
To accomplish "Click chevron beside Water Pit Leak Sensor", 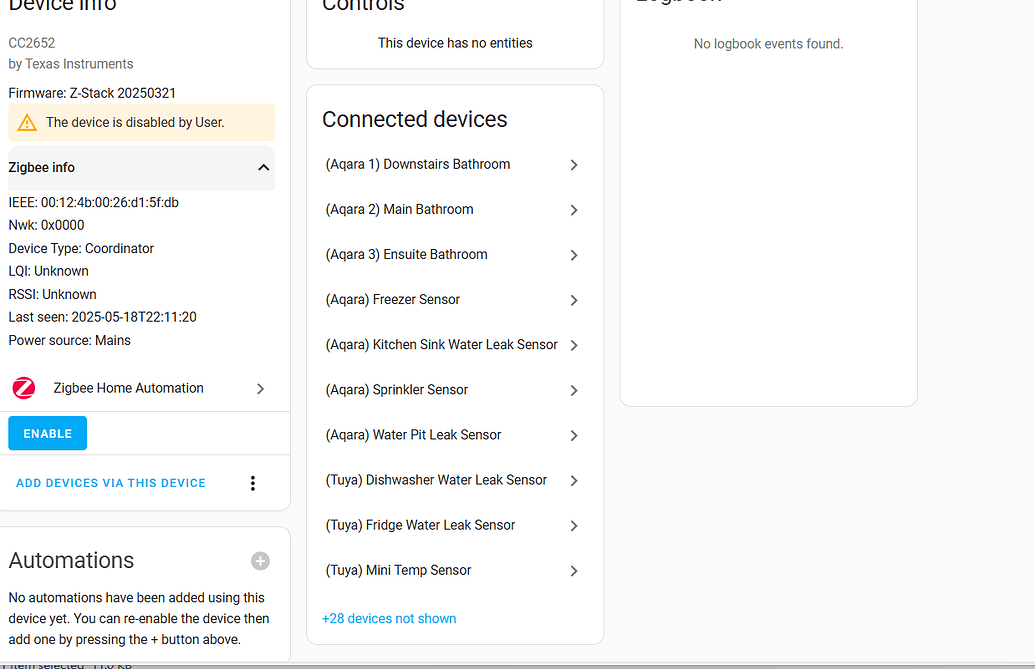I will click(x=574, y=435).
